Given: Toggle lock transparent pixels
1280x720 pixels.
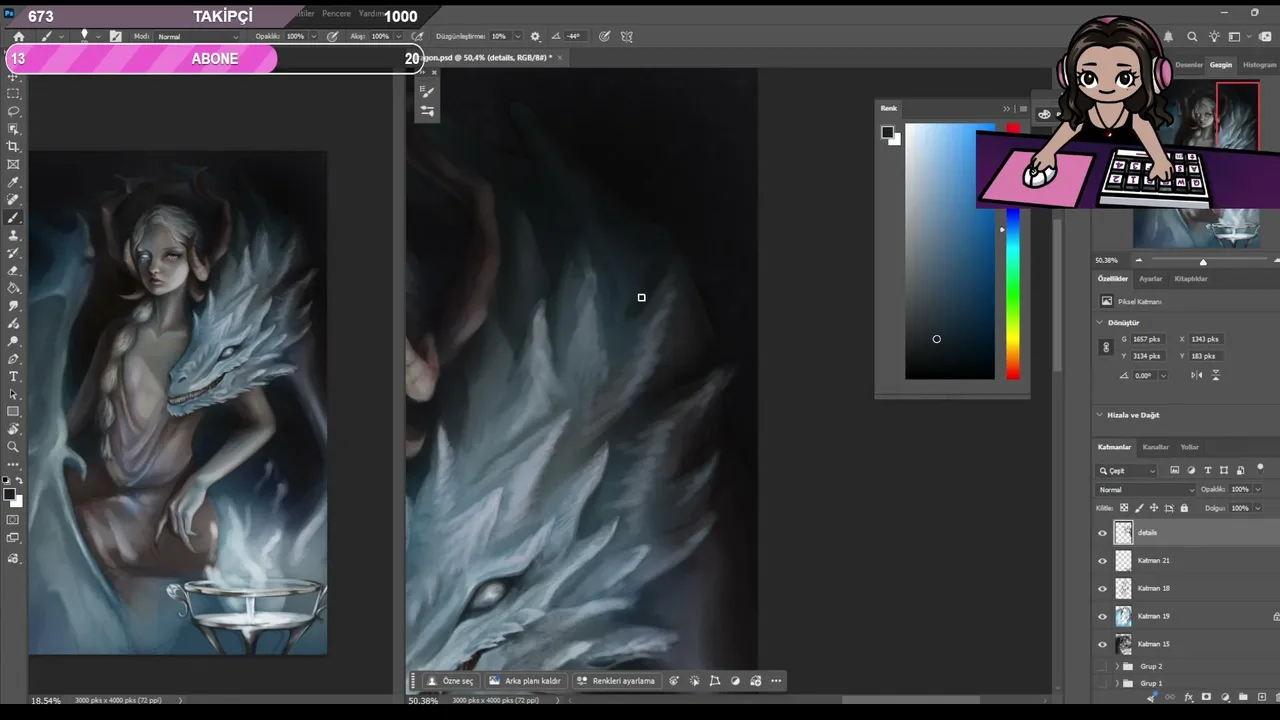Looking at the screenshot, I should click(1124, 508).
